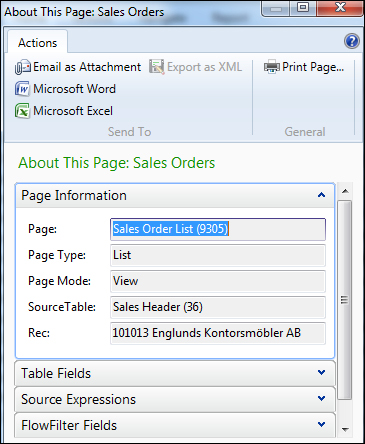Expand the FlowFilter Fields section
Screen dimensions: 365x444
175,425
